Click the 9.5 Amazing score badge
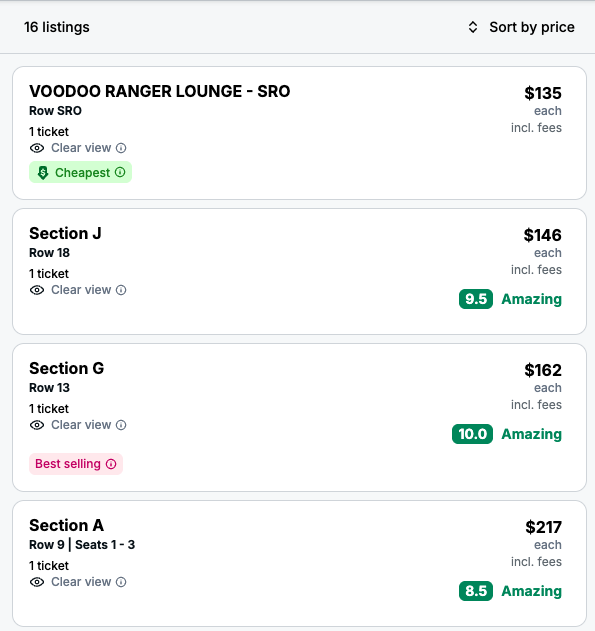 (x=510, y=299)
